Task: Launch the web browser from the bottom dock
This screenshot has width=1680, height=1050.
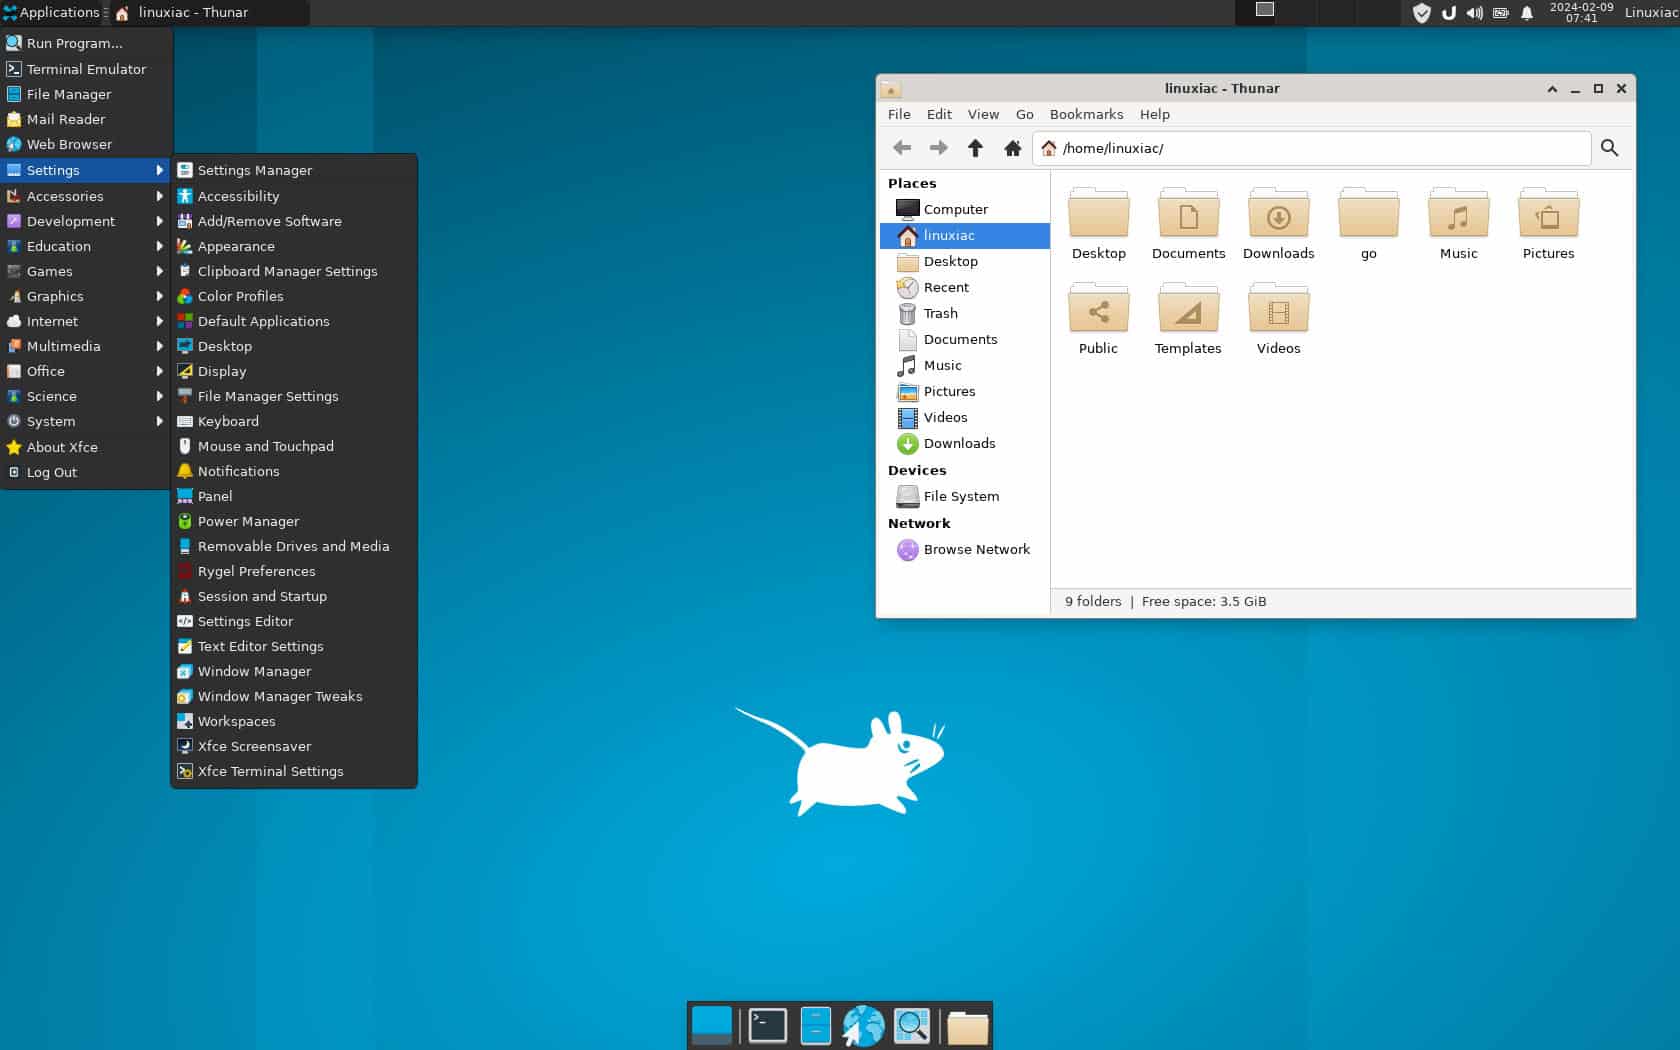Action: pos(864,1024)
